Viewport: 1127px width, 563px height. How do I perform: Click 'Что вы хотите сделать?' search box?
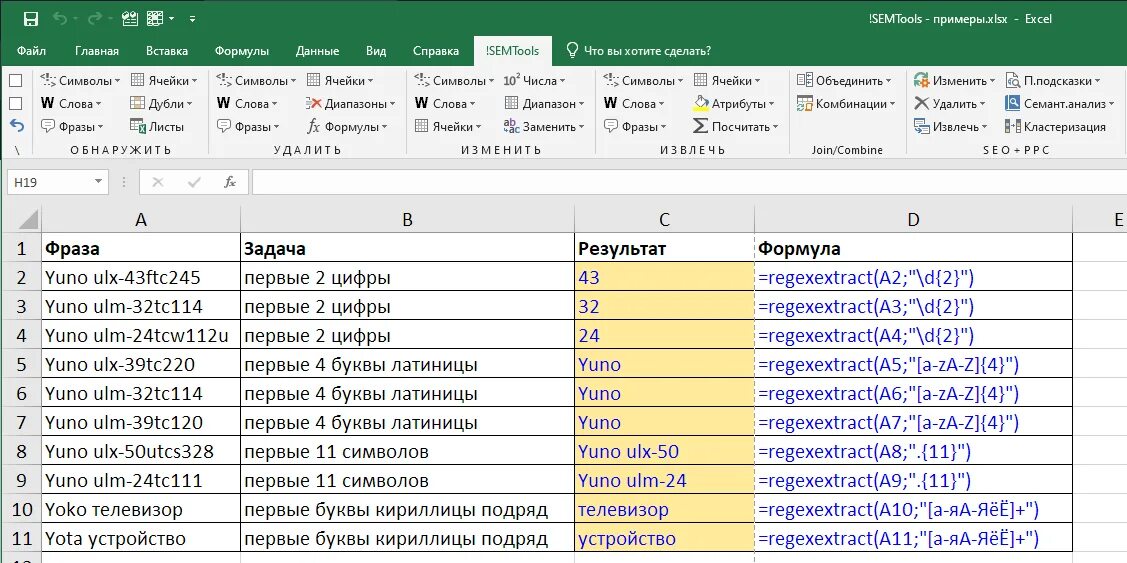pos(639,51)
